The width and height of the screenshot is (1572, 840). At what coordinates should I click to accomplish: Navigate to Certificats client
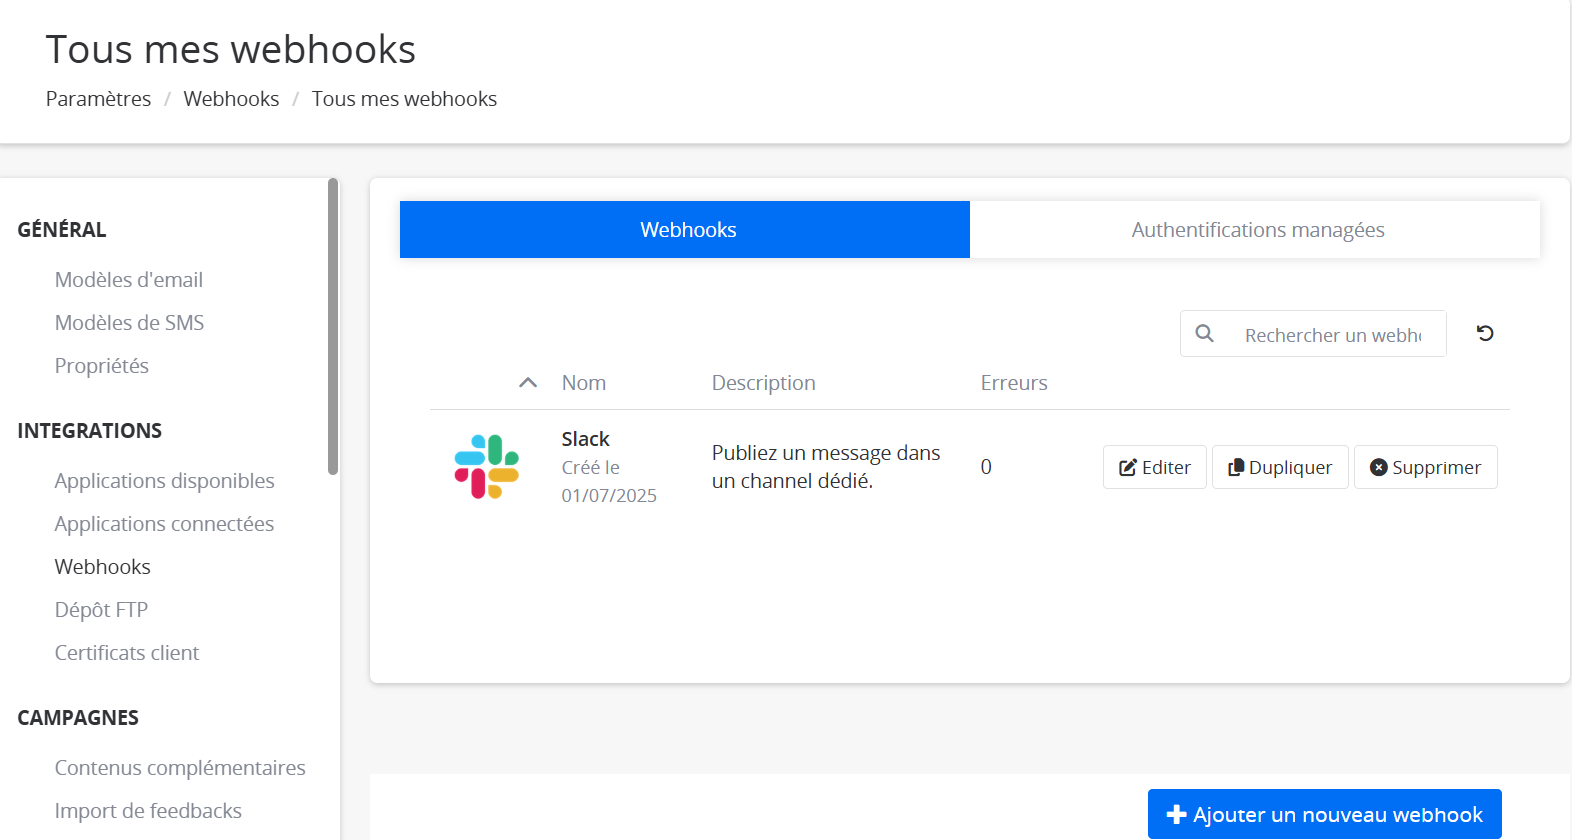click(127, 653)
